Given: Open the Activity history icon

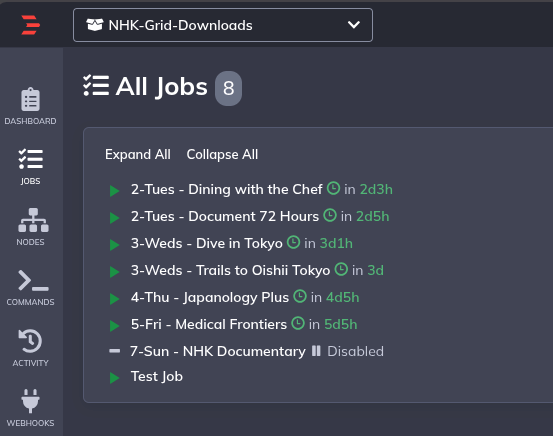Looking at the screenshot, I should [30, 348].
